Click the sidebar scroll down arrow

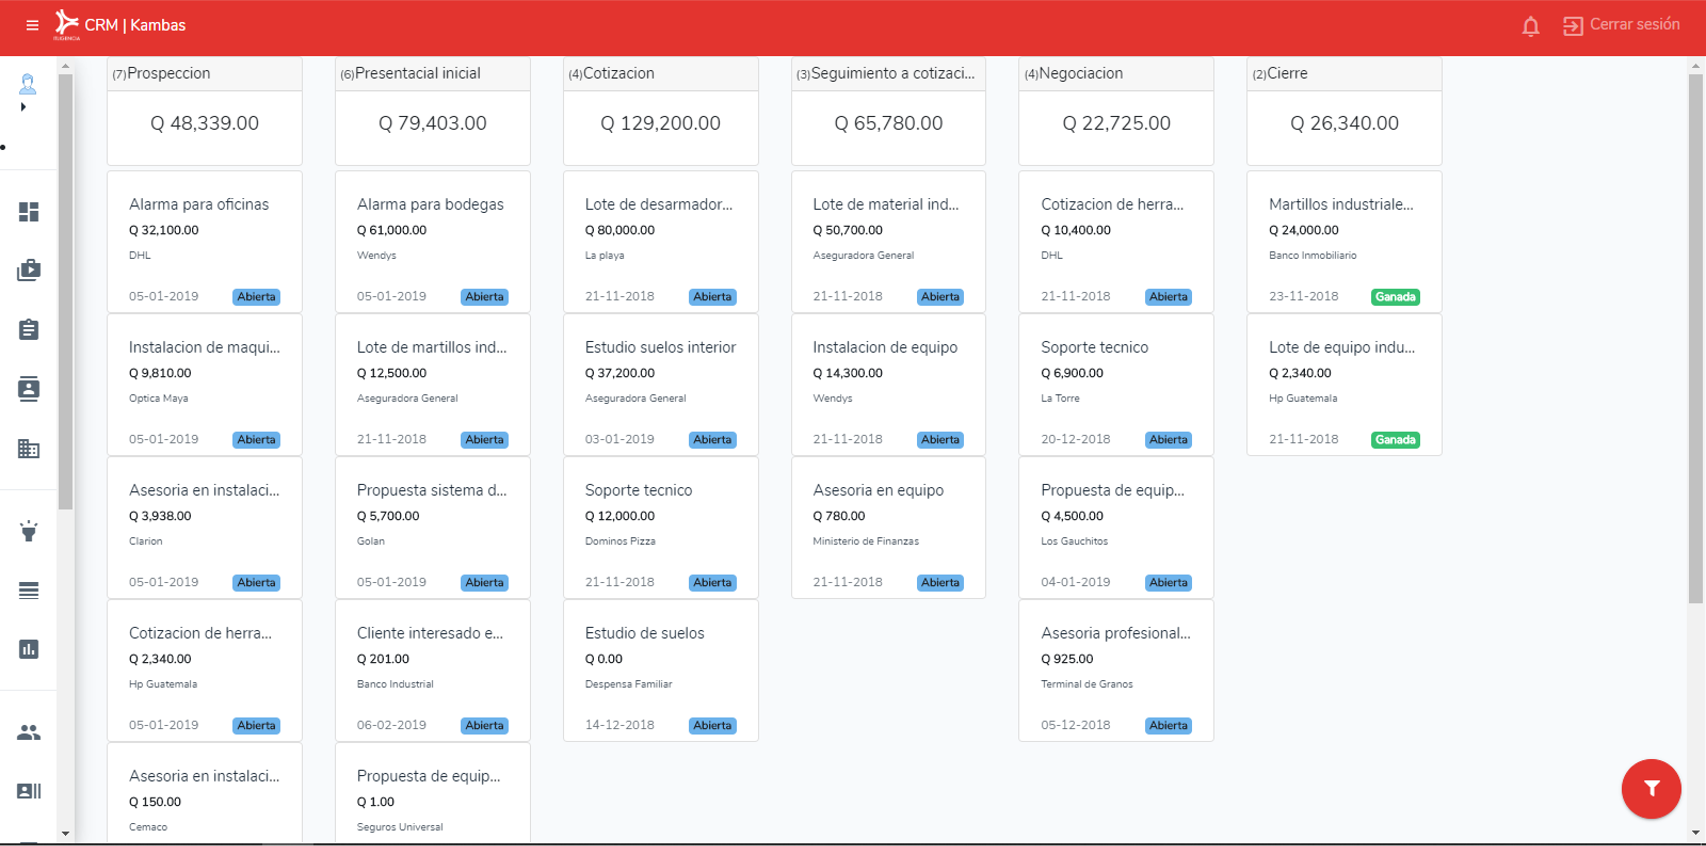click(66, 833)
